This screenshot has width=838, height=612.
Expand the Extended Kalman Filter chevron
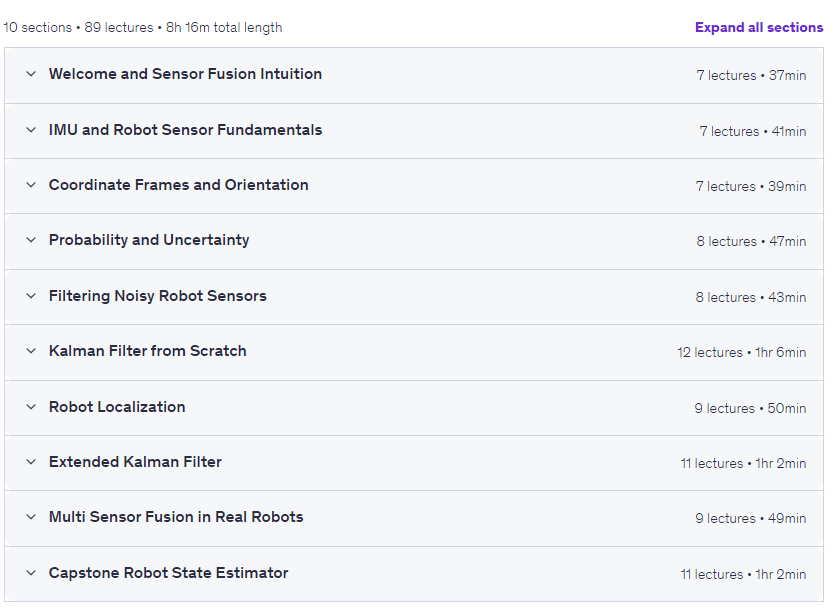point(31,462)
